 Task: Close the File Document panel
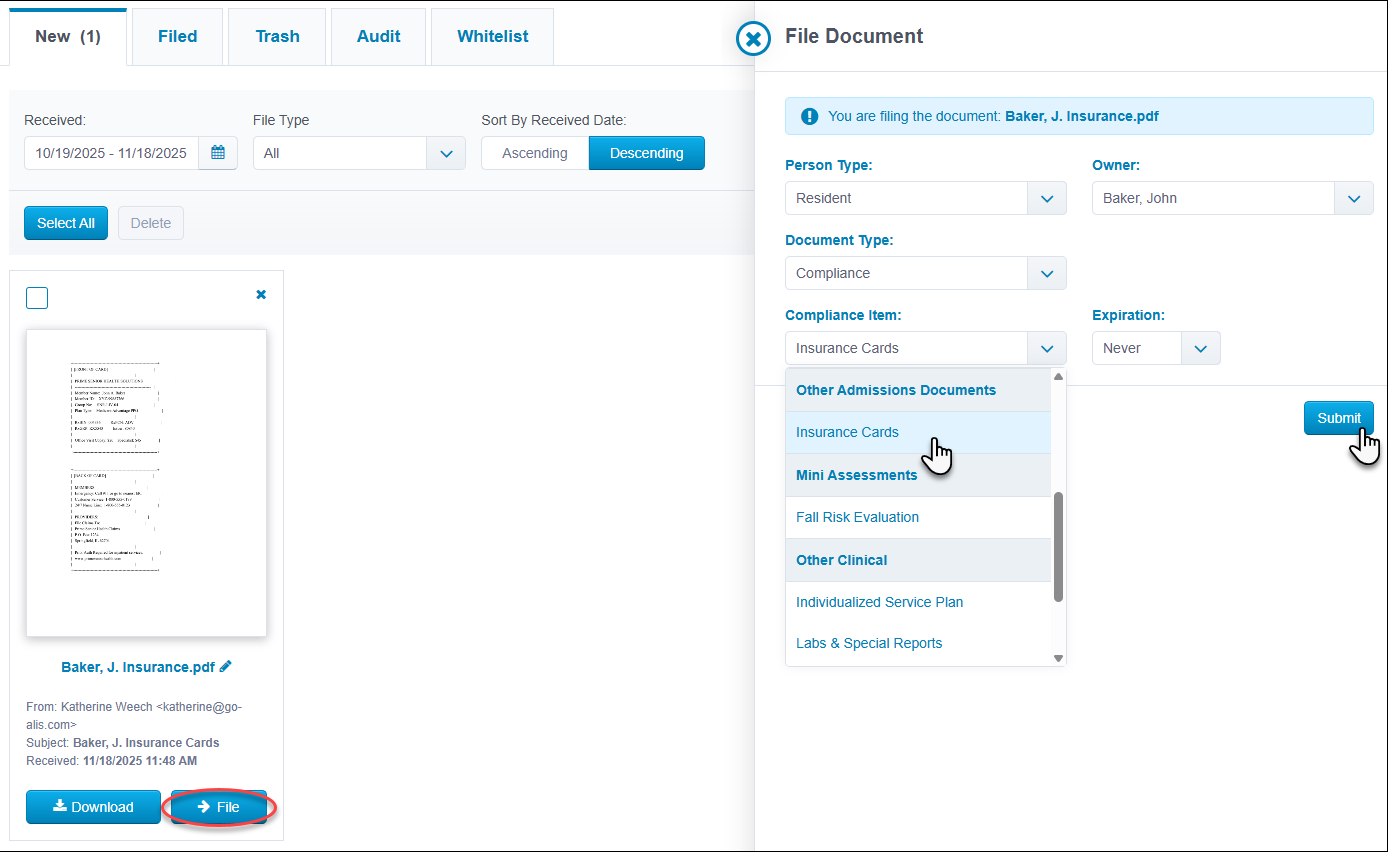(753, 39)
